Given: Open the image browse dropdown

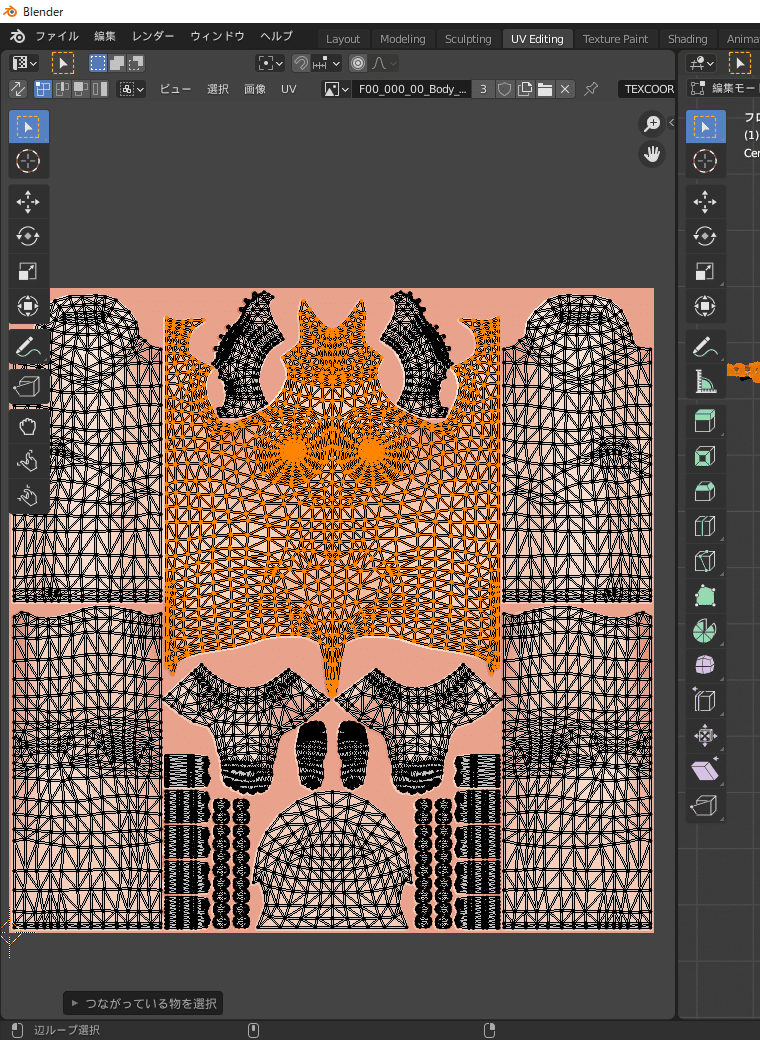Looking at the screenshot, I should [x=336, y=89].
